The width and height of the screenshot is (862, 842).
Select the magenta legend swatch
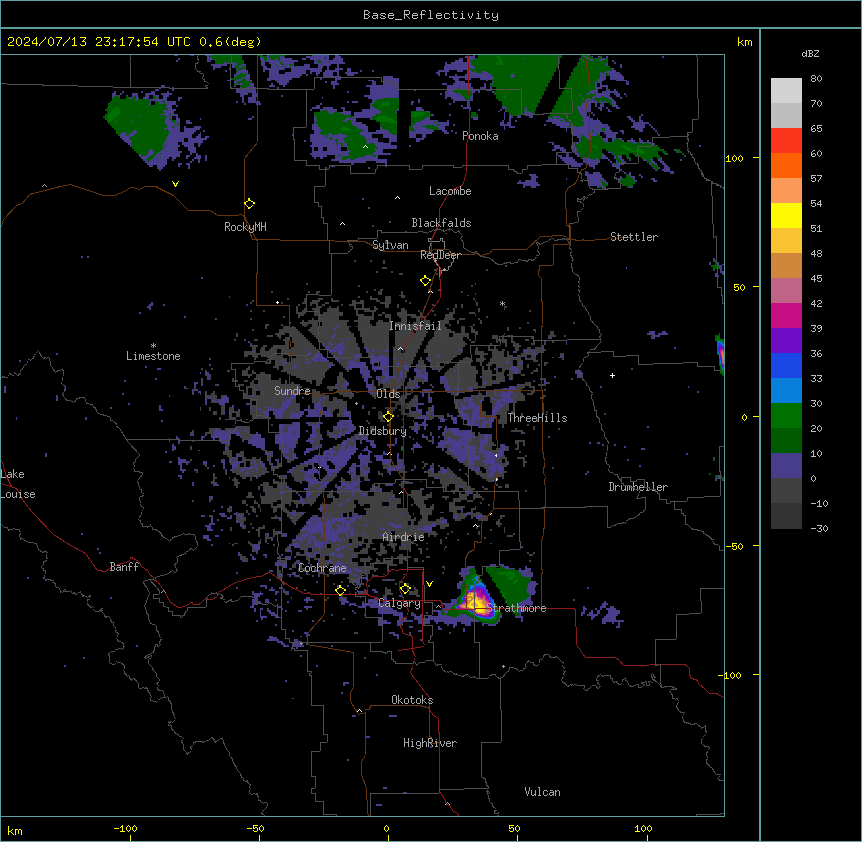(786, 315)
